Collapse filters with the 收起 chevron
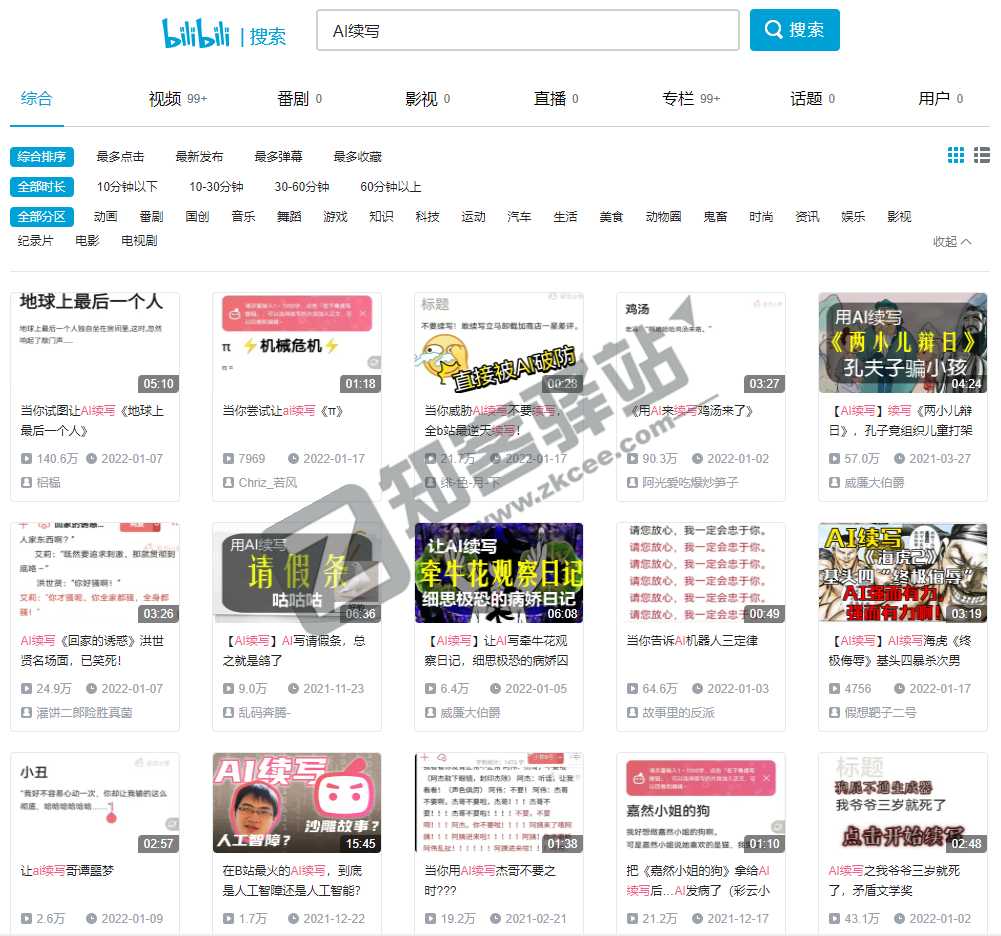Screen dimensions: 1001x936 (x=950, y=241)
